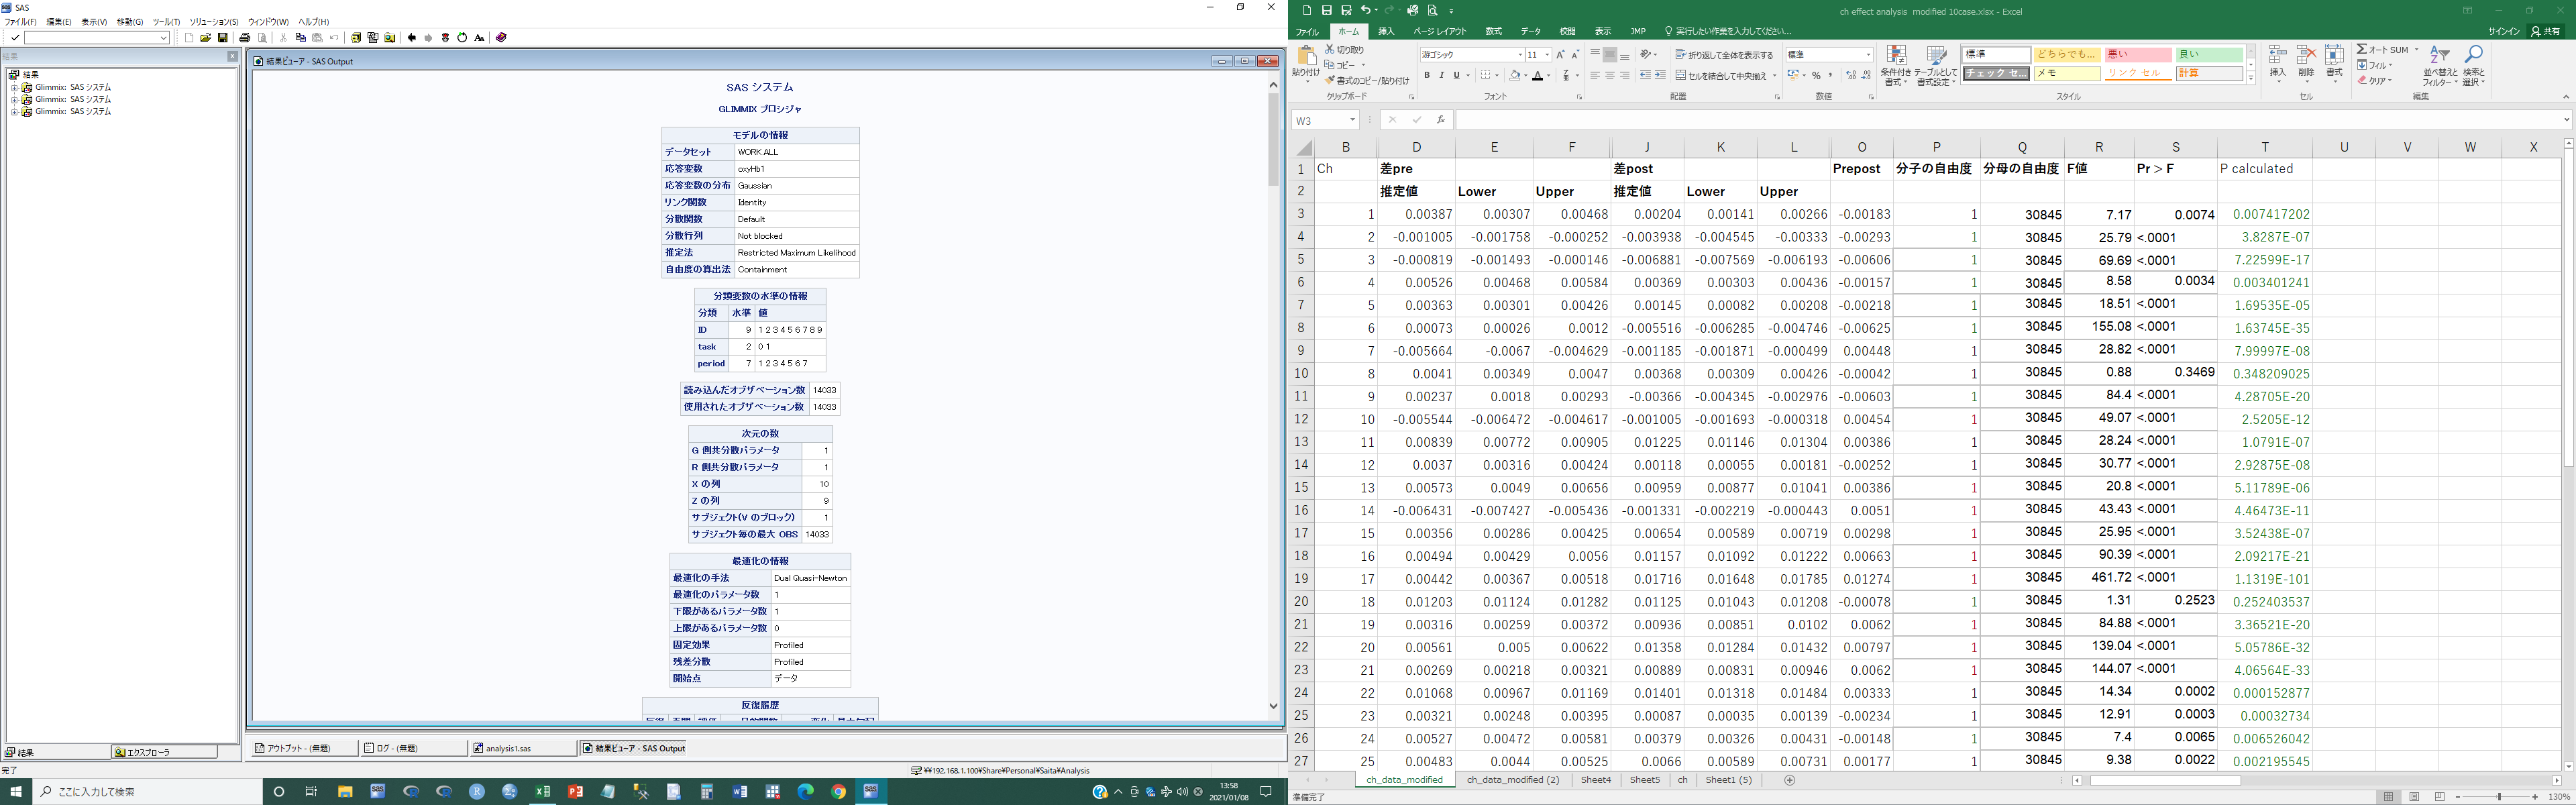This screenshot has width=2576, height=805.
Task: Click the SAS Print icon
Action: [245, 38]
